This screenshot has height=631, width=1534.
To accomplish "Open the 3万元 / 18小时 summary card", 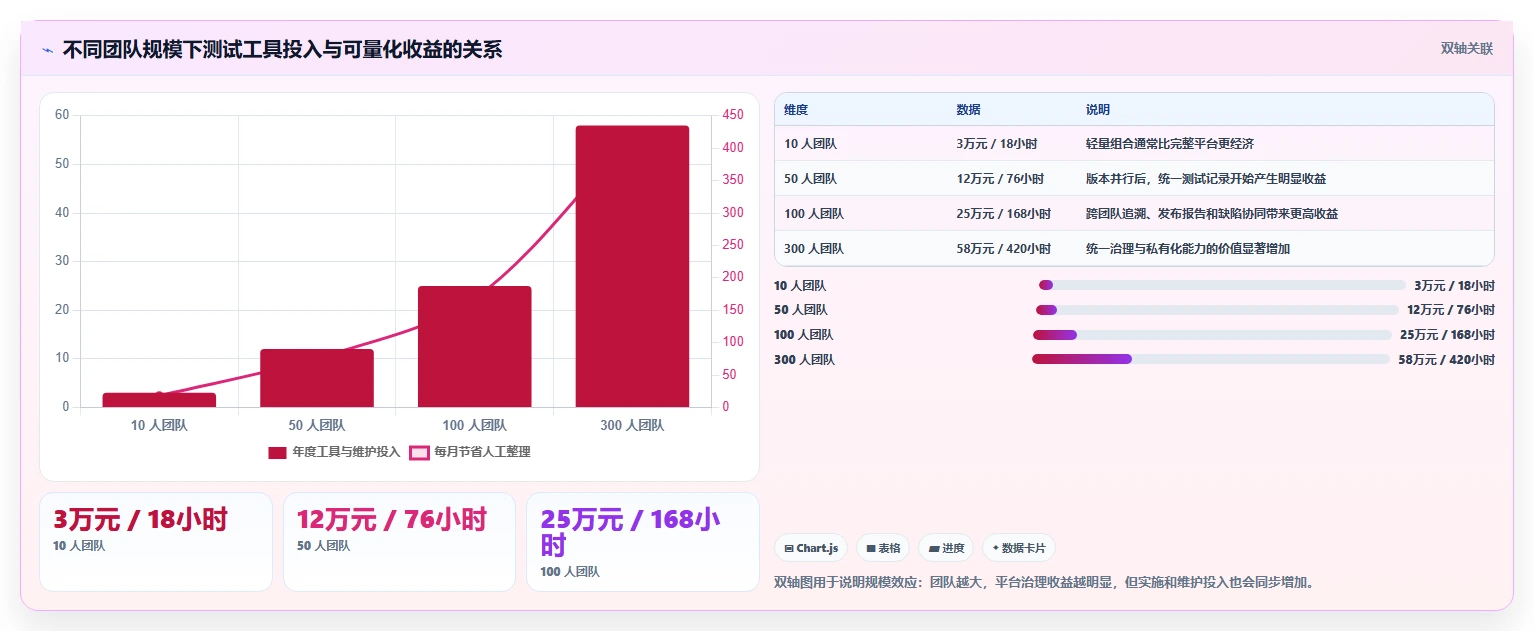I will [156, 542].
